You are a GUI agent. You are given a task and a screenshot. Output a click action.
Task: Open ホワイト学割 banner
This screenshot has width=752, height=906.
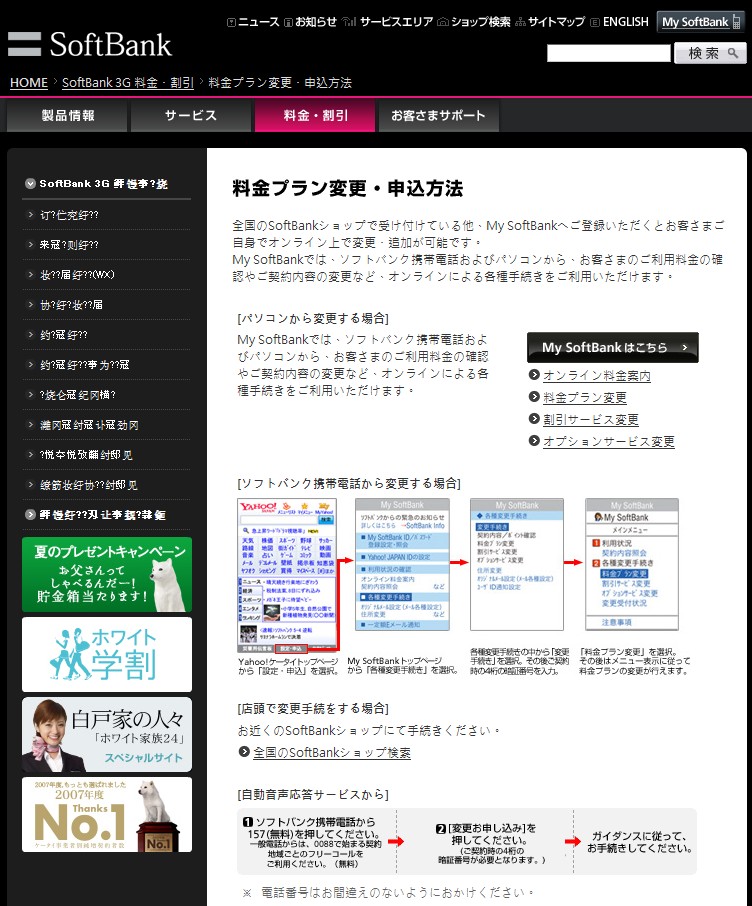point(107,654)
